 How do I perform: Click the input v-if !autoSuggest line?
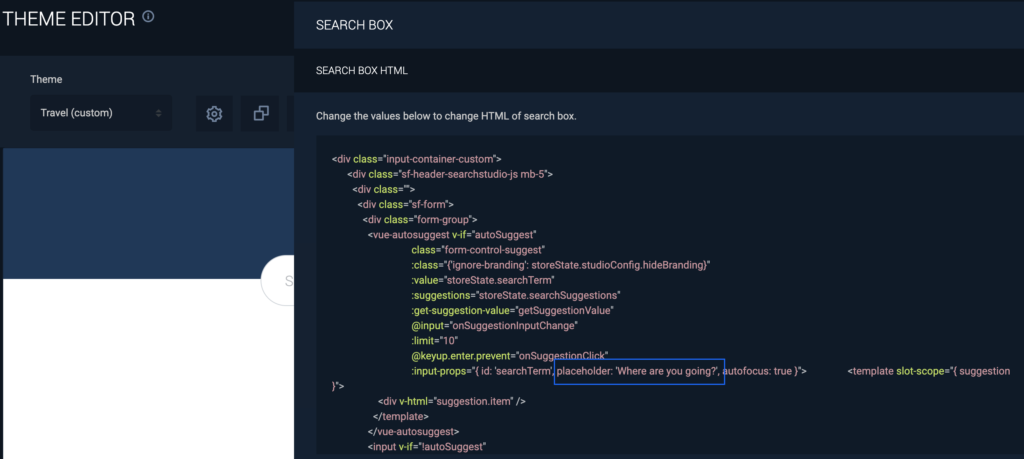point(428,447)
